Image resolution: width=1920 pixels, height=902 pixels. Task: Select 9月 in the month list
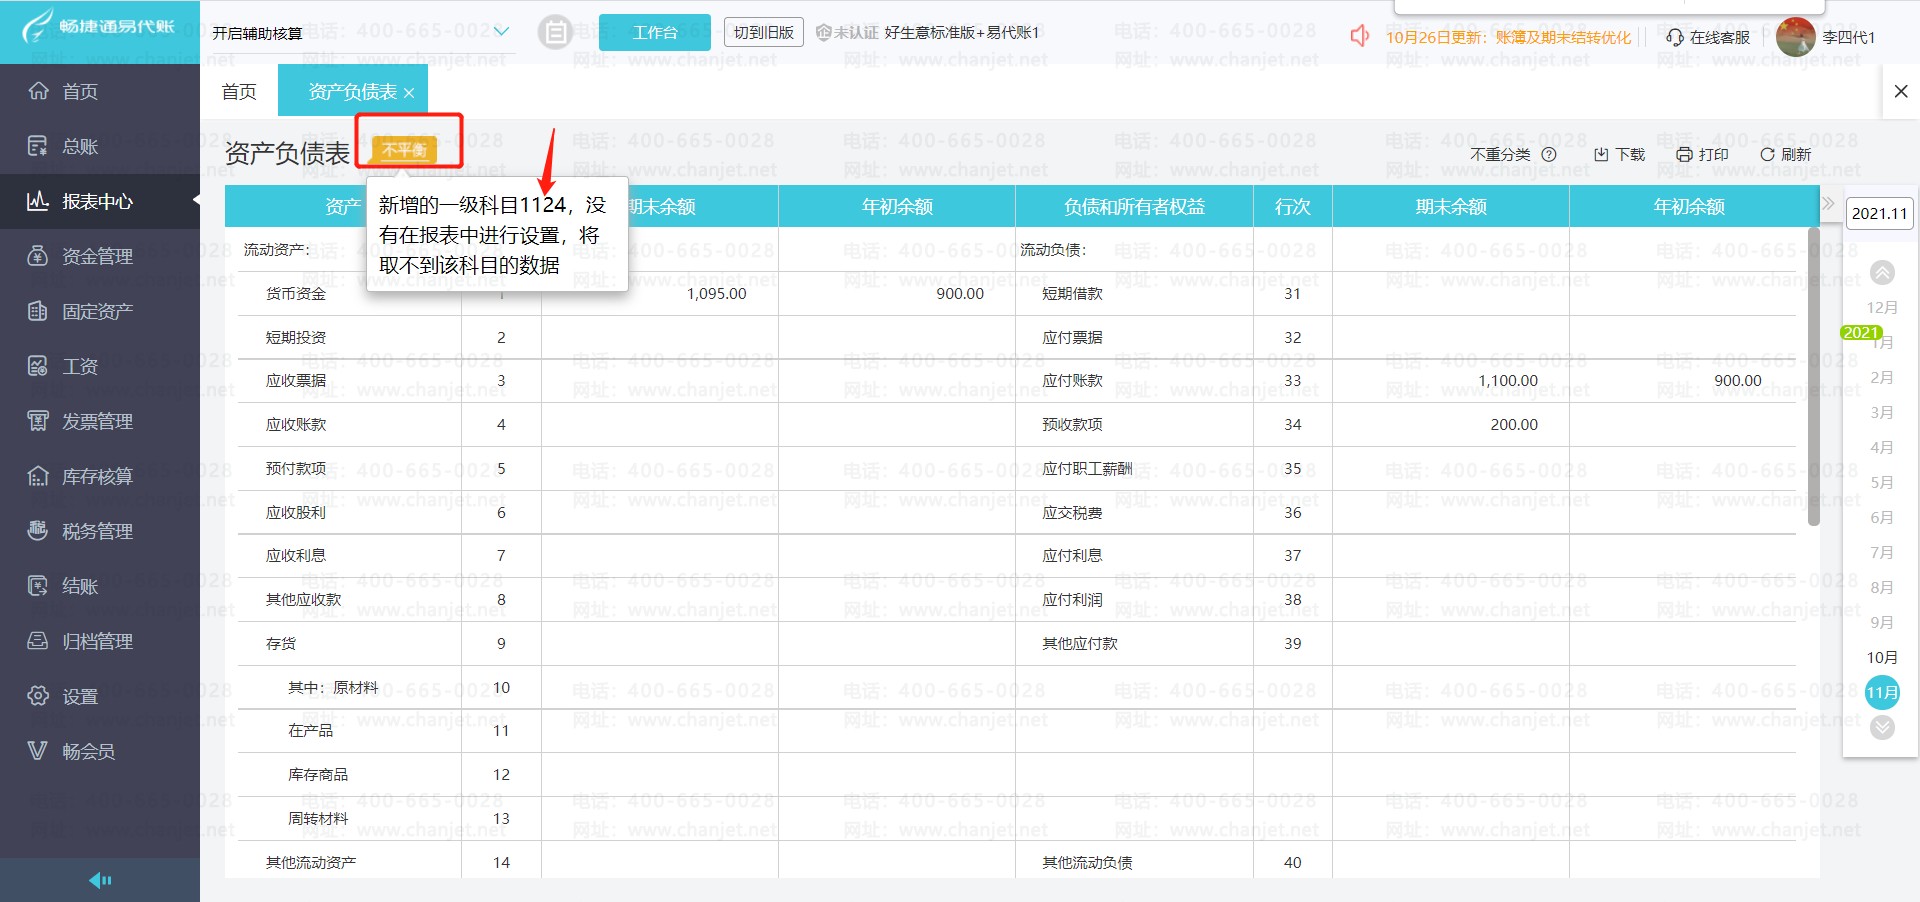pyautogui.click(x=1882, y=623)
